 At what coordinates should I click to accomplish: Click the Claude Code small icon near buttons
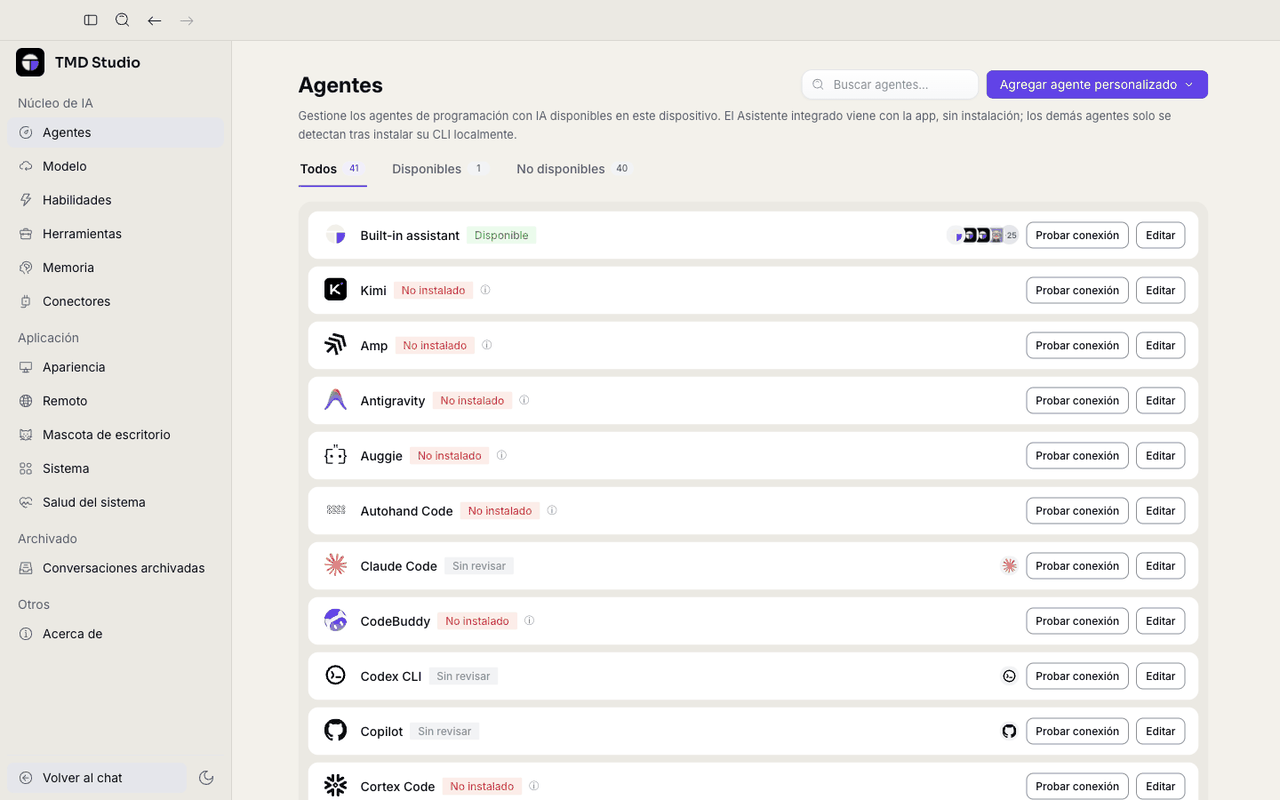pos(1009,566)
